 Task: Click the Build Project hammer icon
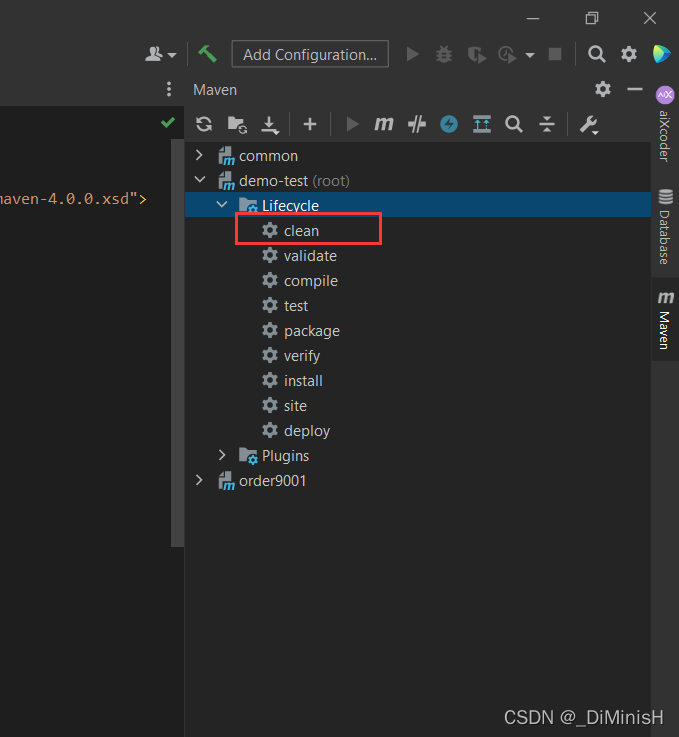click(x=207, y=54)
